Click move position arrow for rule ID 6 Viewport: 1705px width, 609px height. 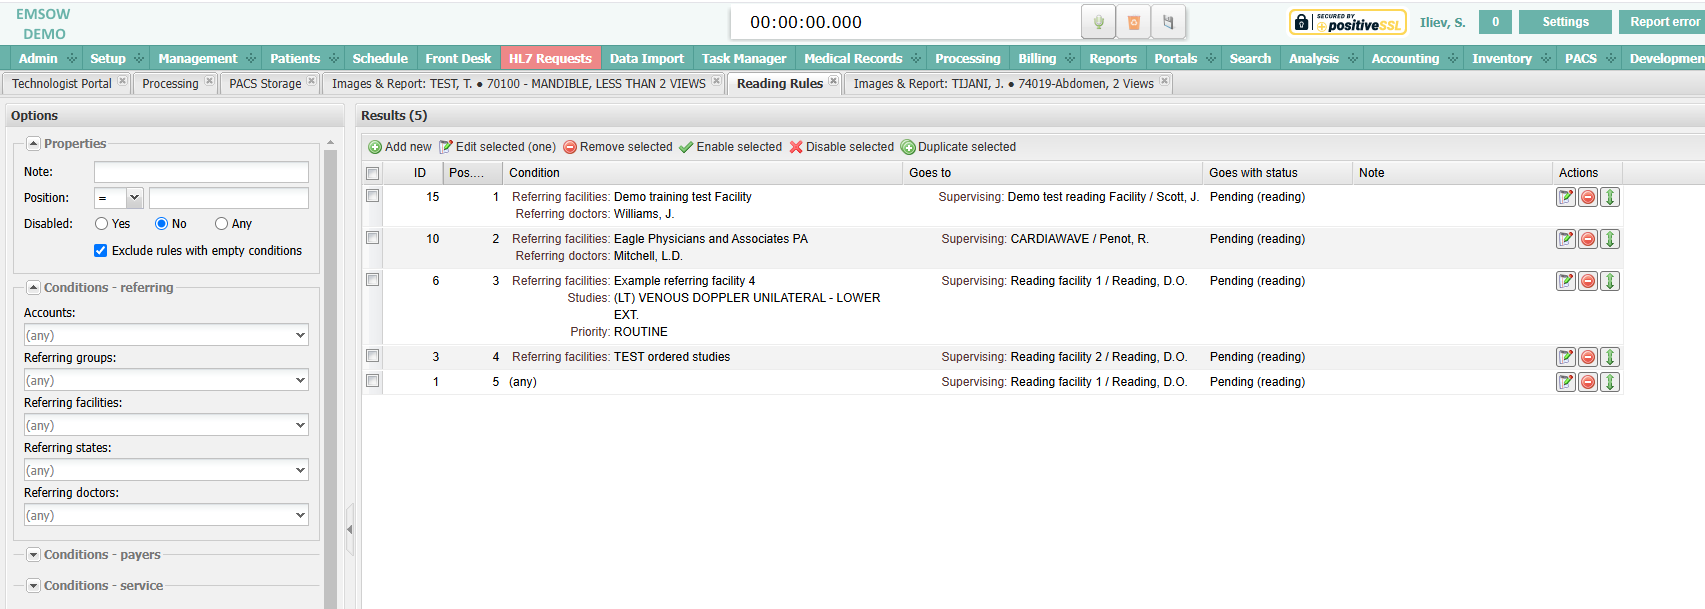[x=1610, y=281]
